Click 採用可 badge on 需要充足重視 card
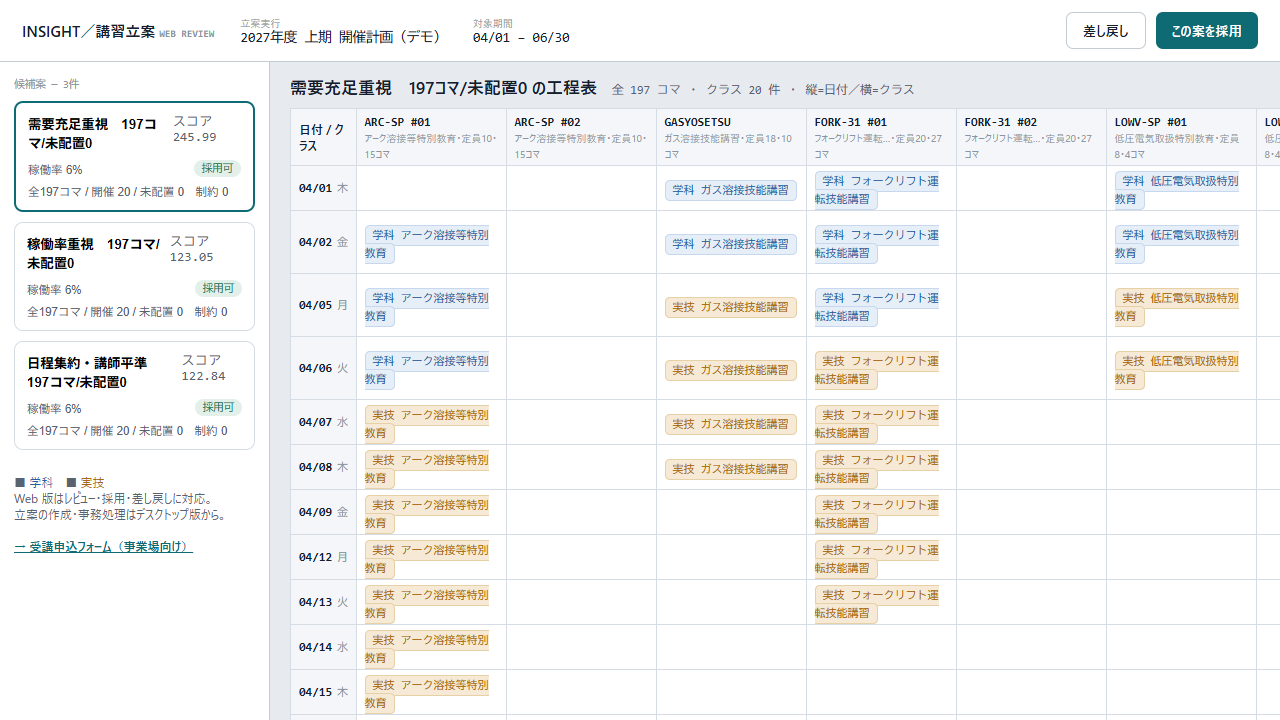1280x720 pixels. [217, 168]
